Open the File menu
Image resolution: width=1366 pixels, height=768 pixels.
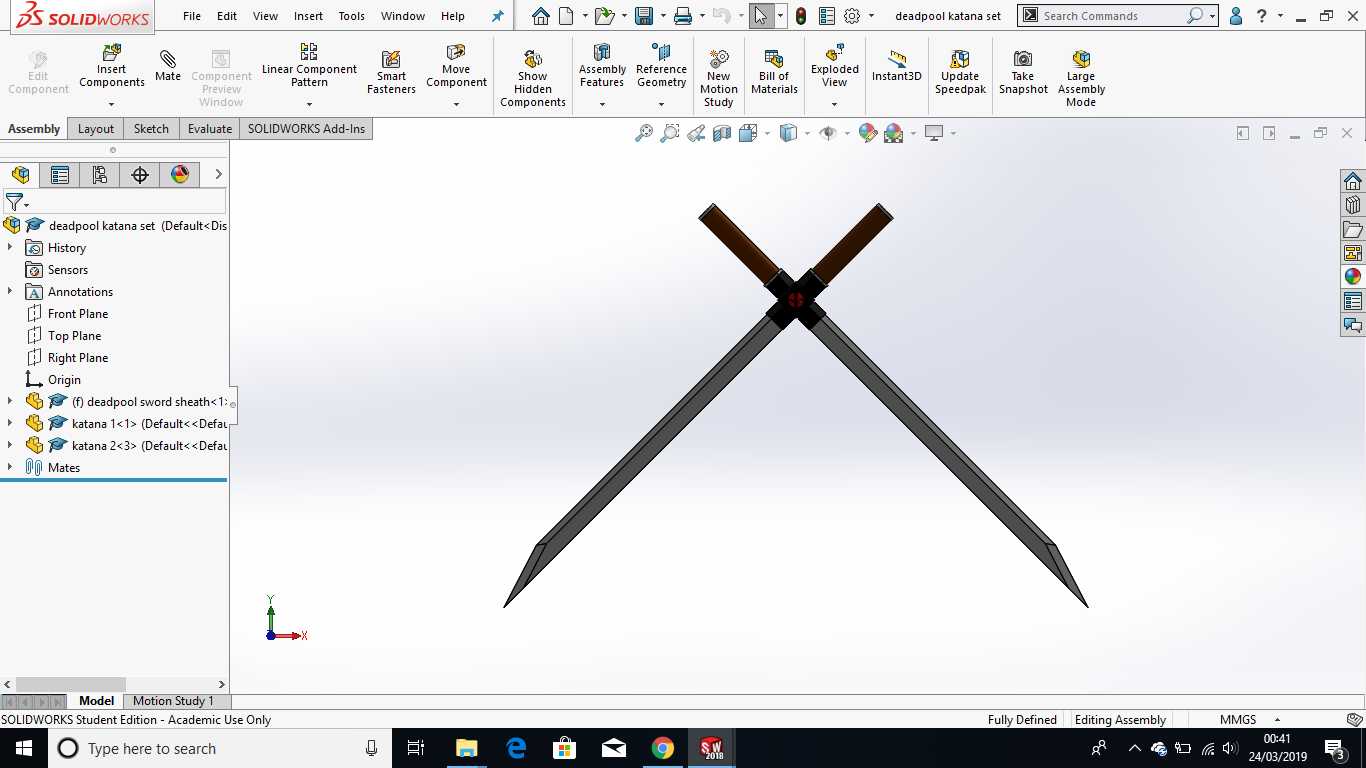[x=192, y=16]
